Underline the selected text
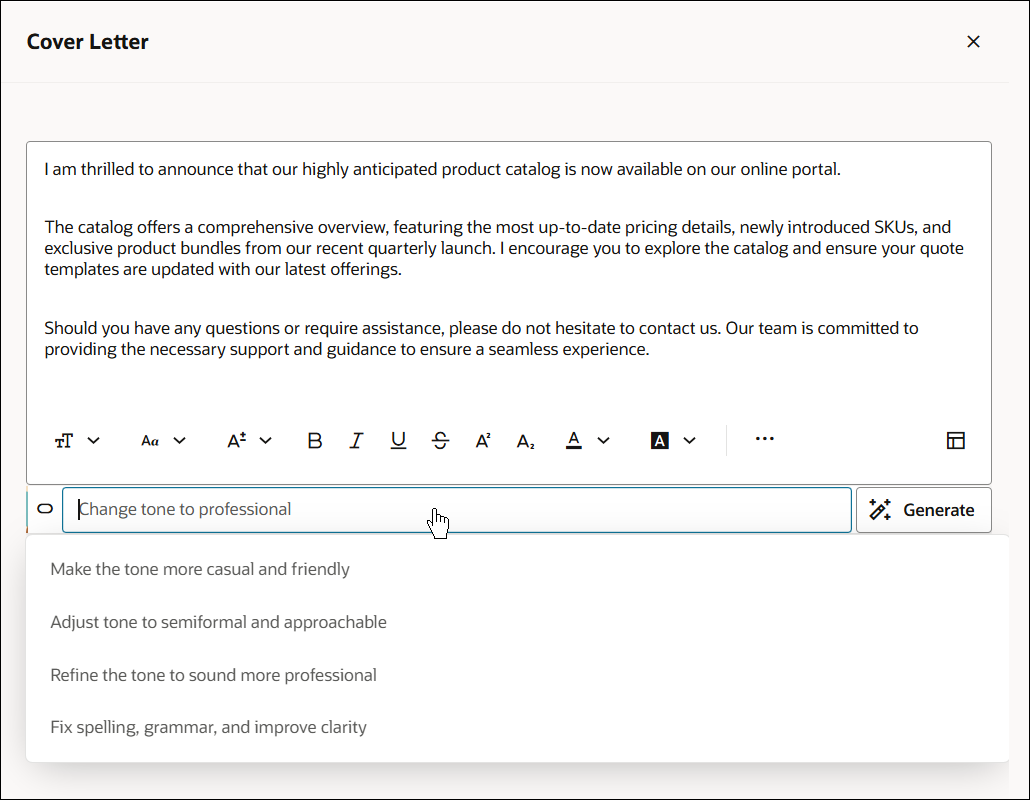 (x=398, y=440)
